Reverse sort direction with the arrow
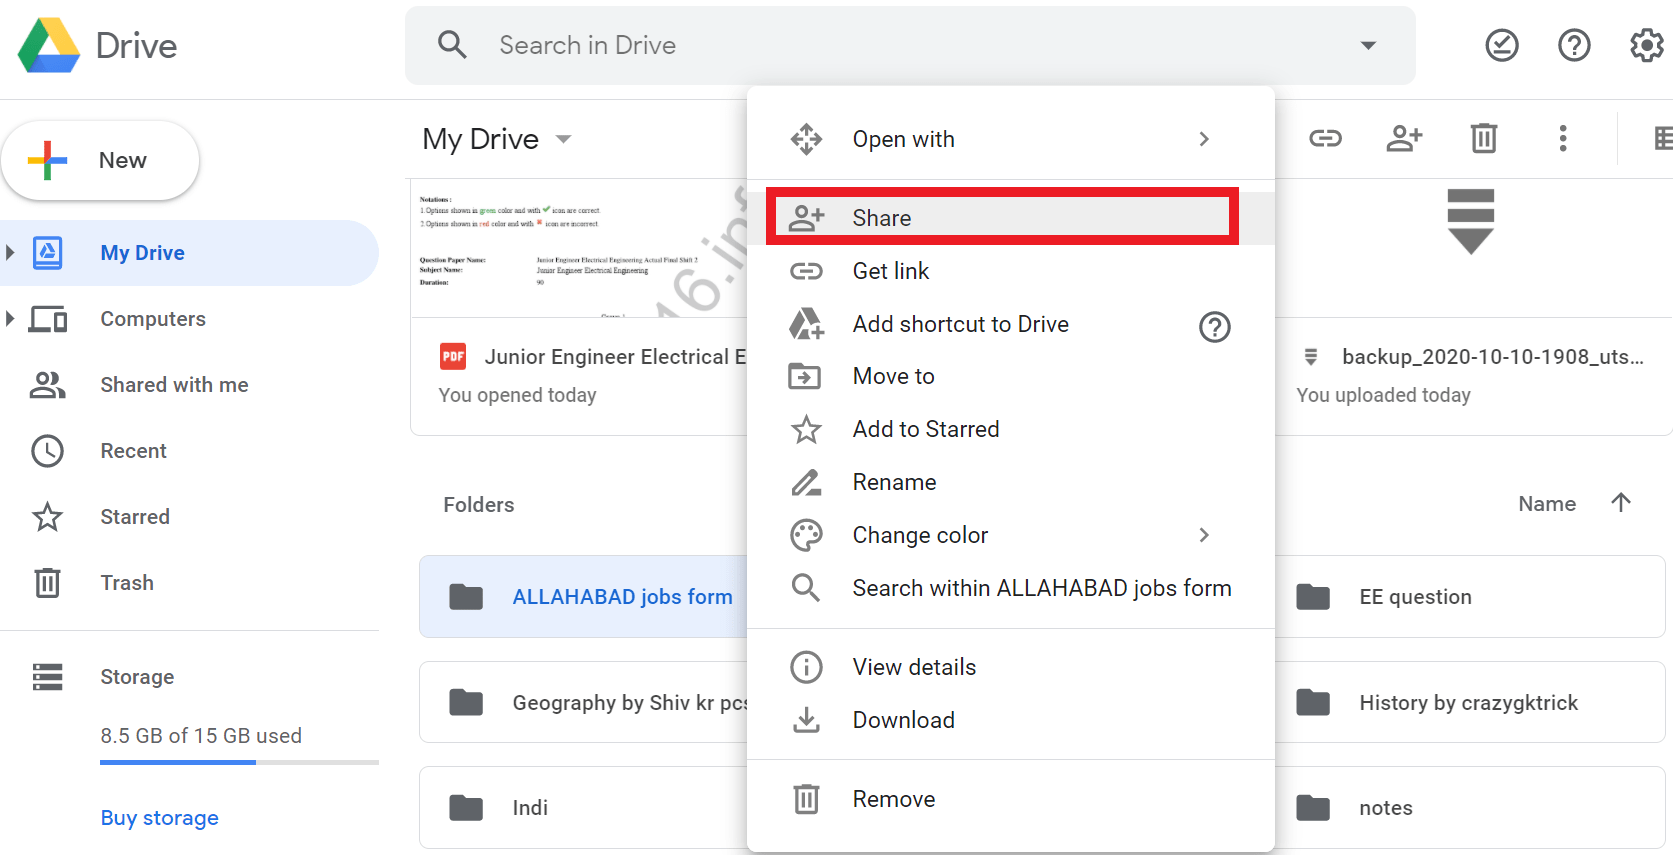Viewport: 1673px width, 855px height. coord(1621,503)
